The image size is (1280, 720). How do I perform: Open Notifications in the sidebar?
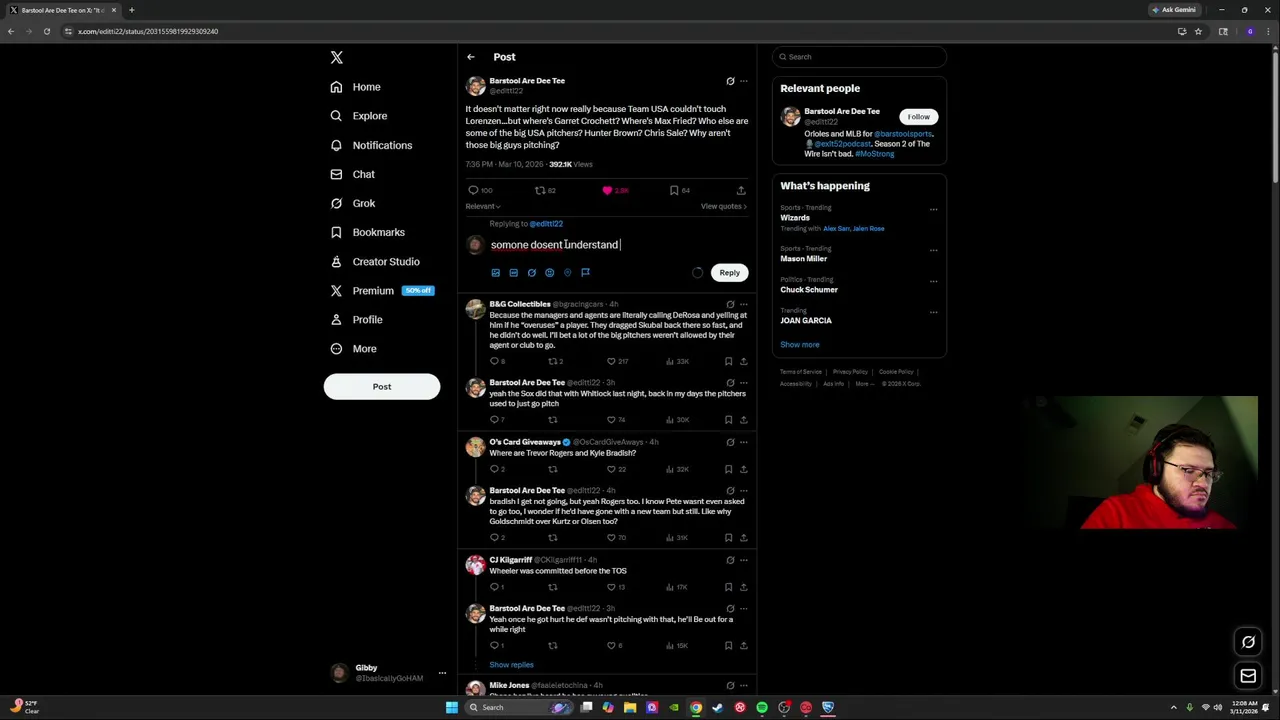click(x=371, y=145)
